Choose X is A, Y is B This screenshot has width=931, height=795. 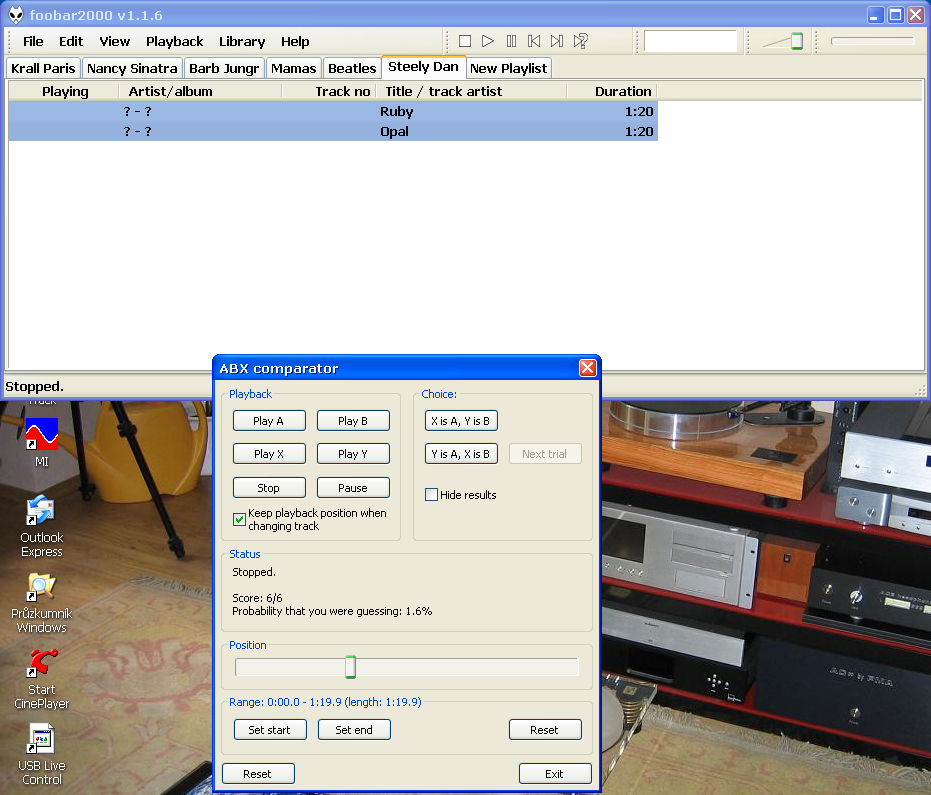click(461, 421)
